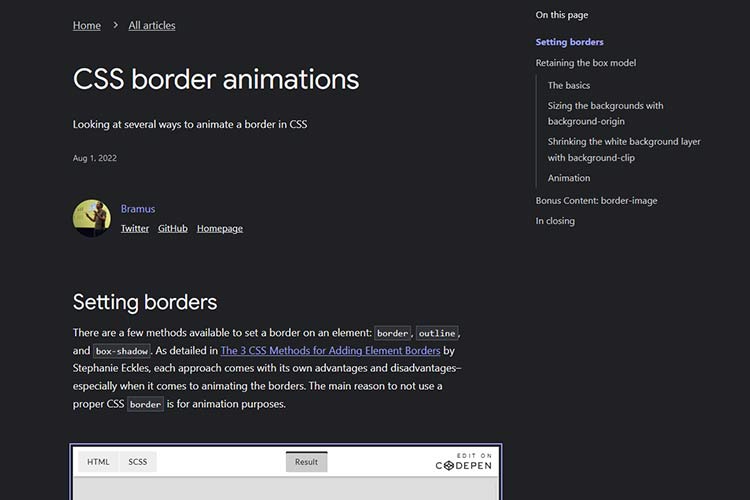Jump to Setting borders in sidebar
The image size is (750, 500).
tap(569, 42)
